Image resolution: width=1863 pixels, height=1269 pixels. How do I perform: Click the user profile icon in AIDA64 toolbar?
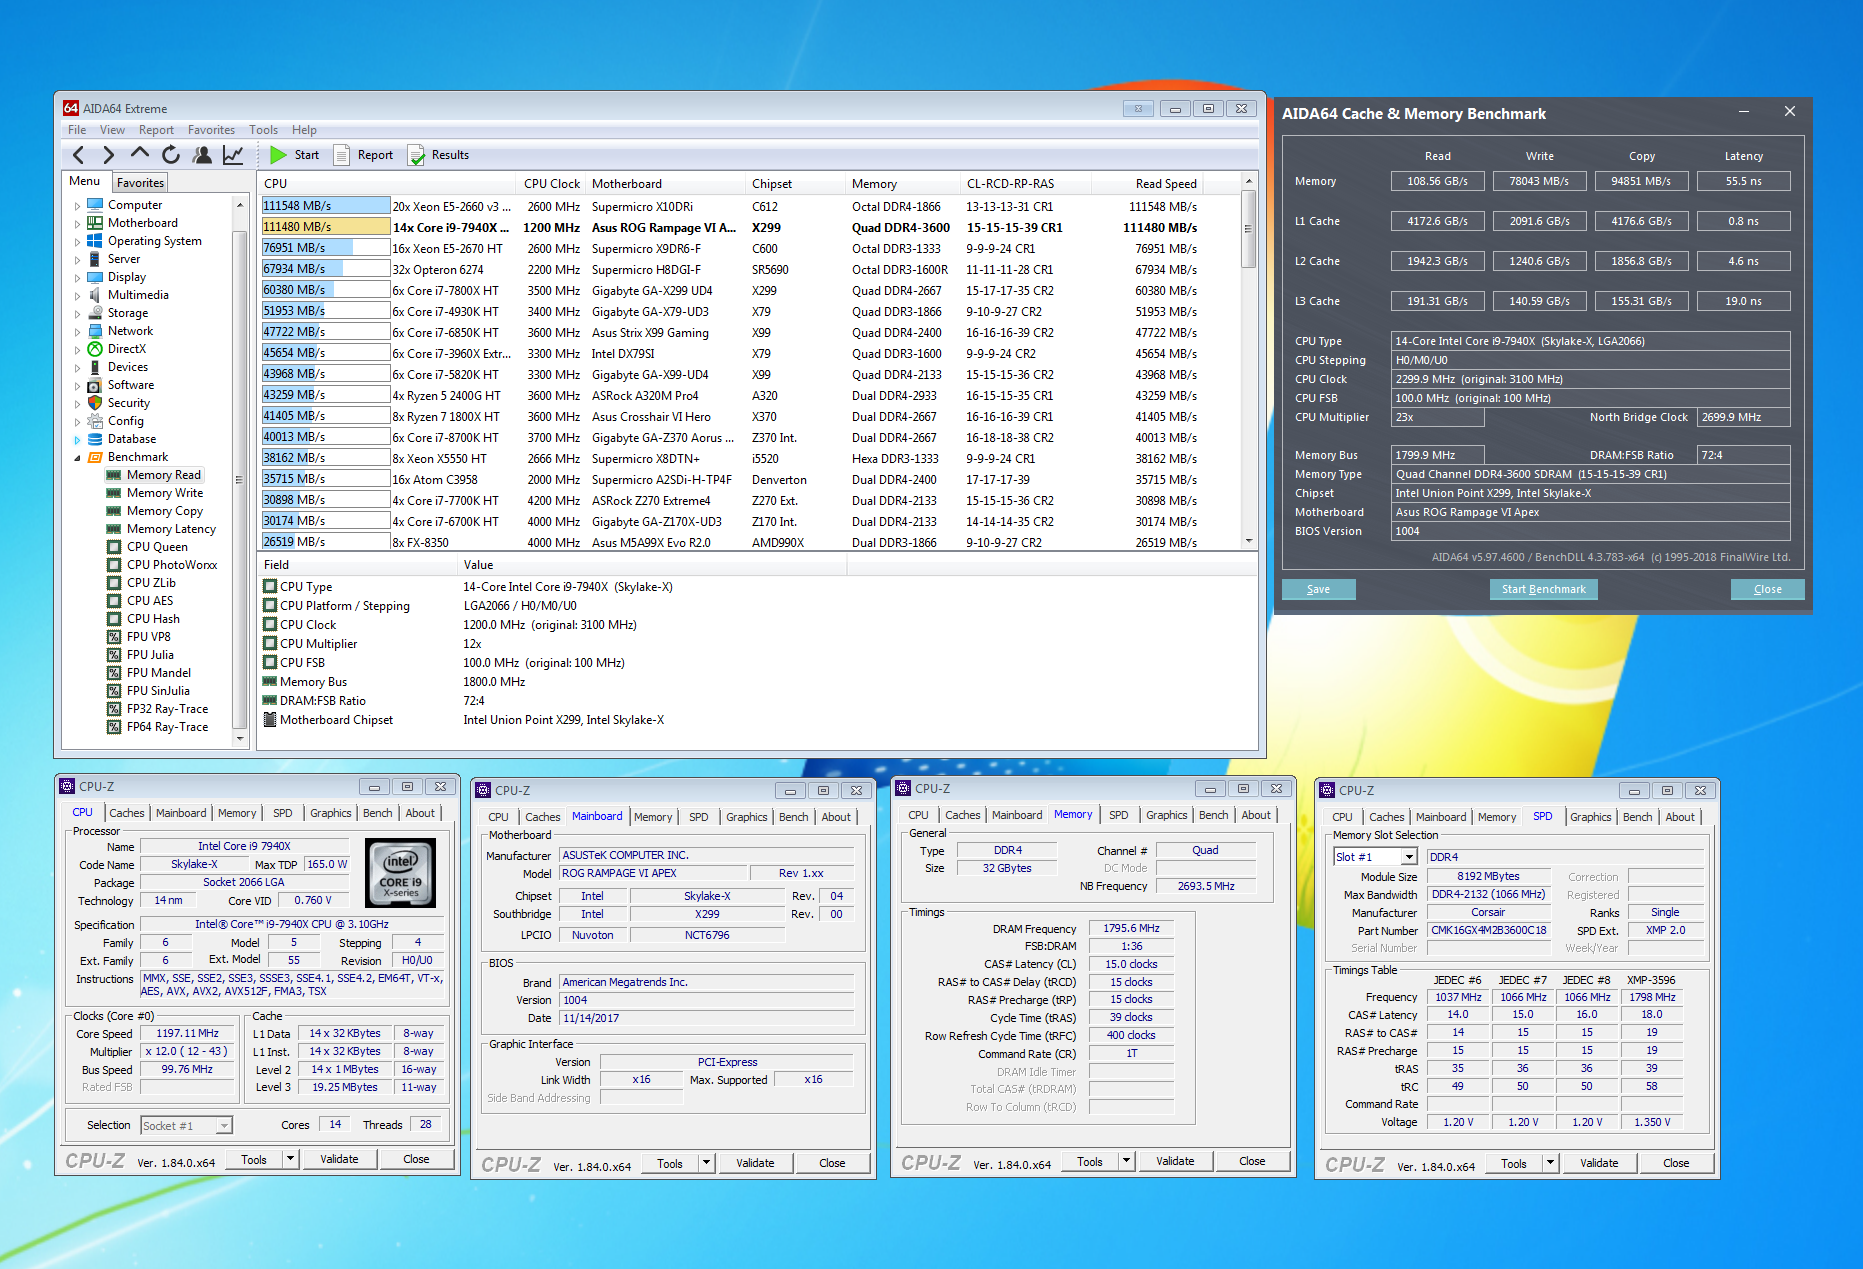[x=202, y=155]
